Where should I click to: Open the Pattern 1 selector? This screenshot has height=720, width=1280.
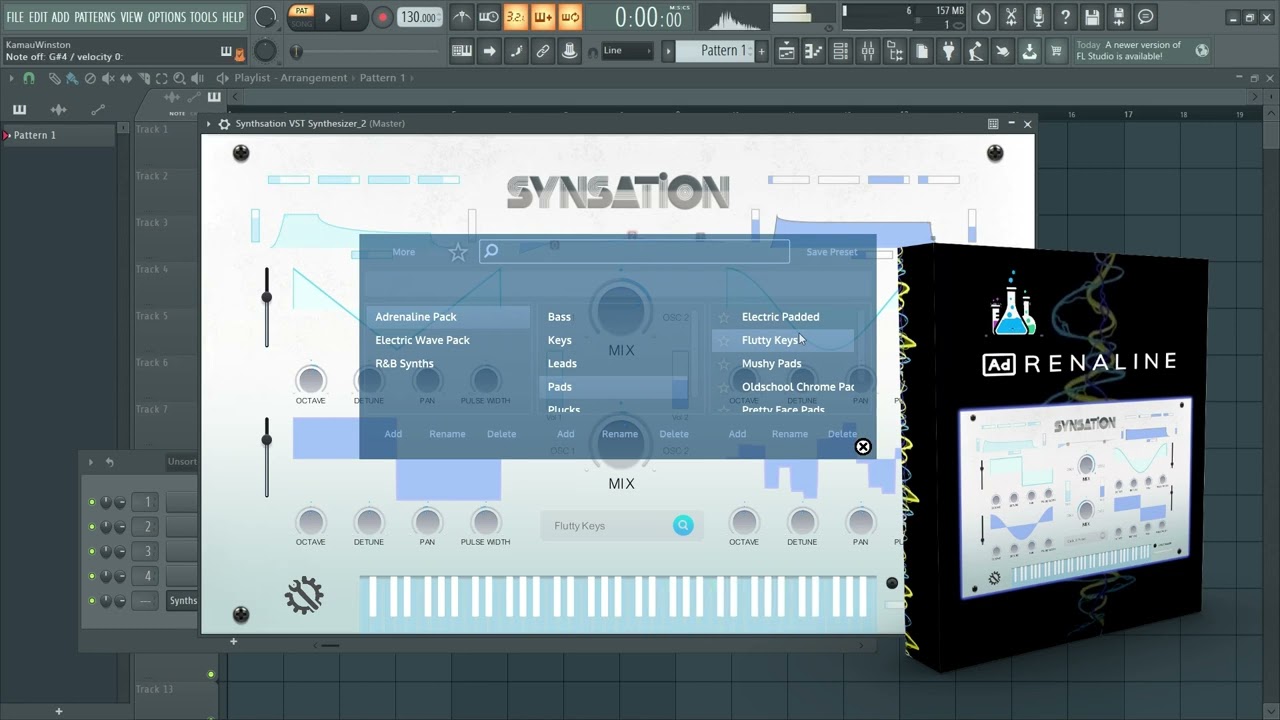pyautogui.click(x=715, y=51)
